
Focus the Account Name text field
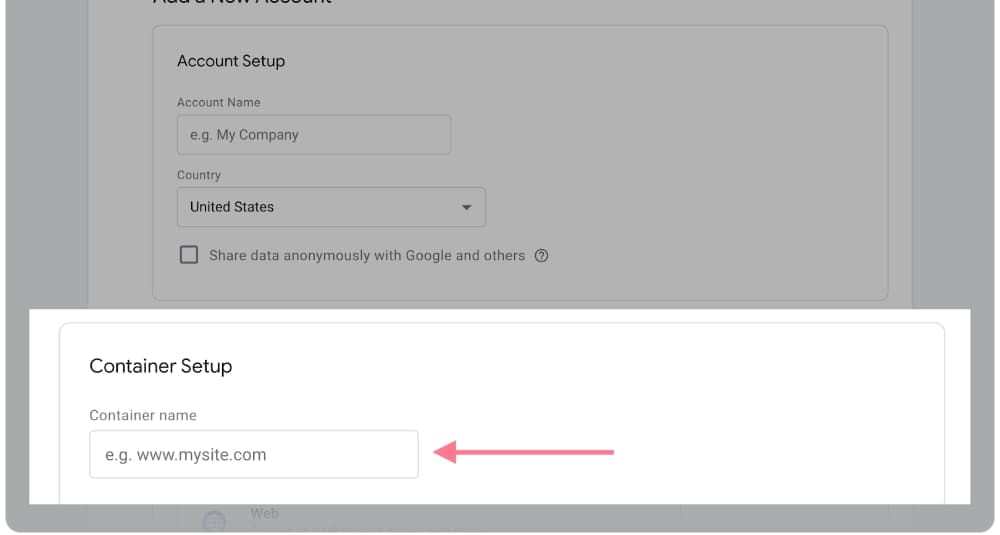point(314,135)
